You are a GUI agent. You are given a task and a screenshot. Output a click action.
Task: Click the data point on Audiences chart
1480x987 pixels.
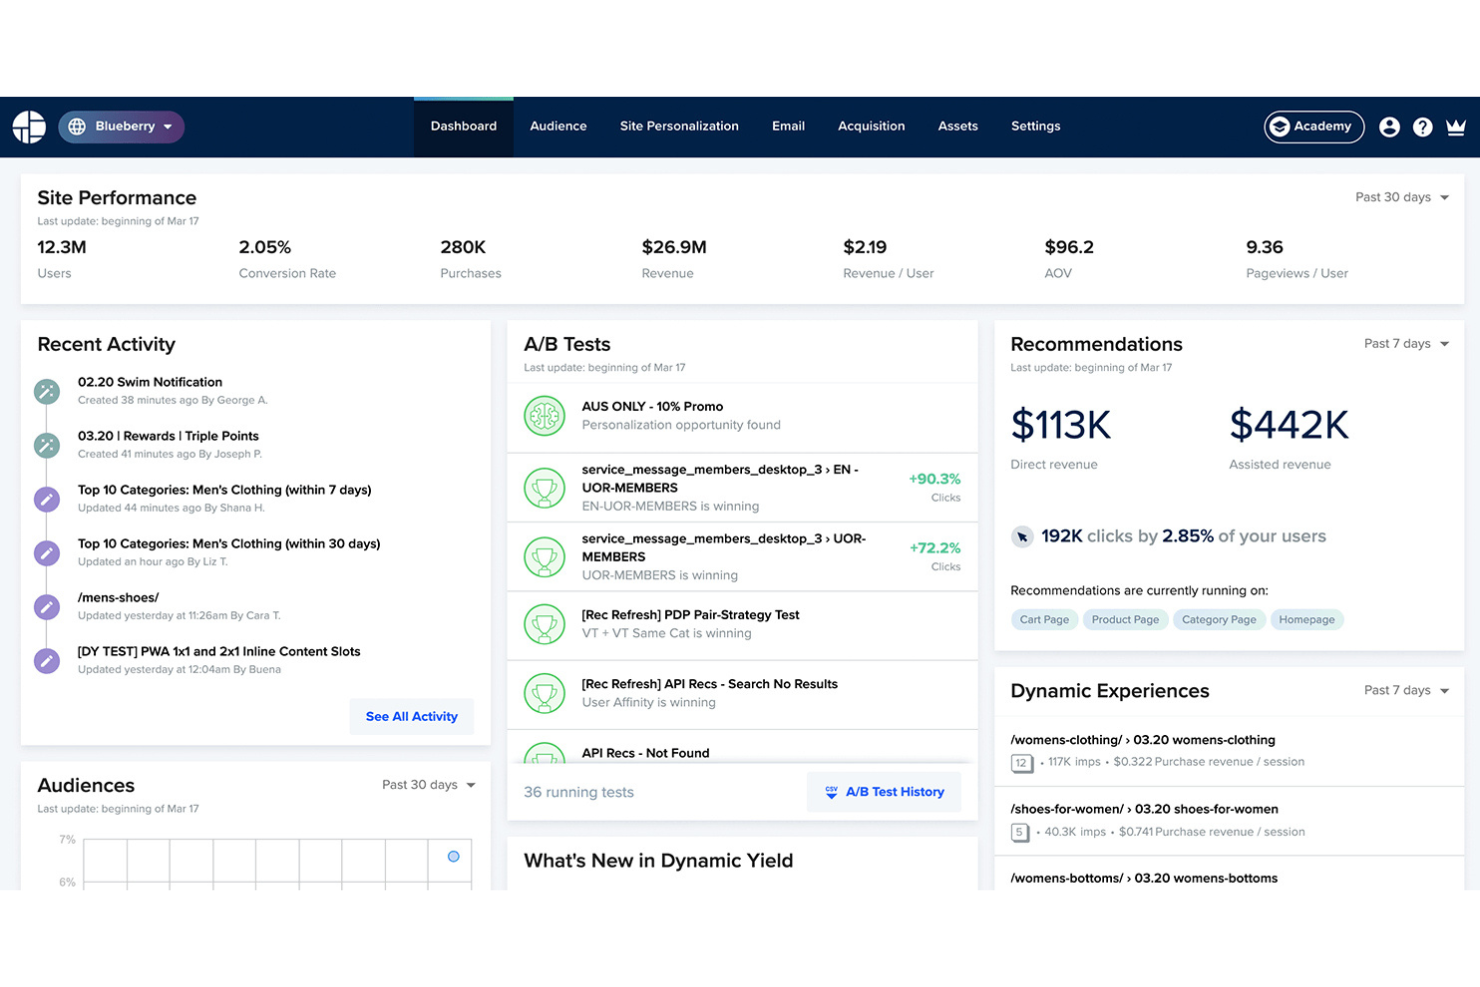pyautogui.click(x=453, y=857)
